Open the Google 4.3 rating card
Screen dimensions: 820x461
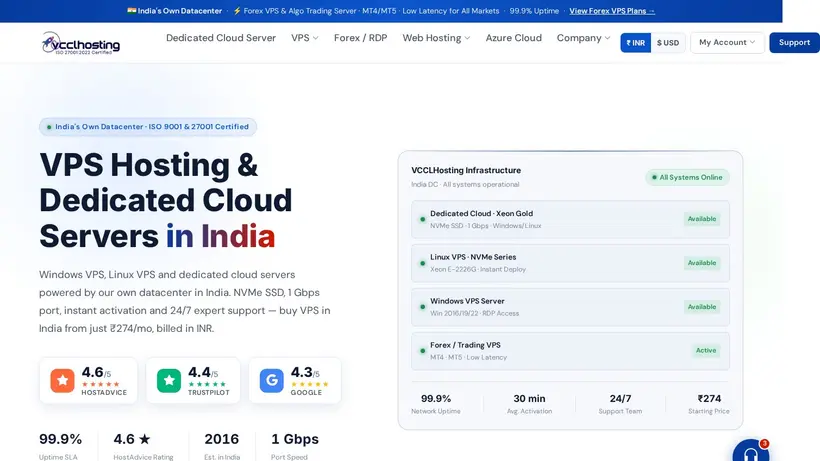click(295, 381)
